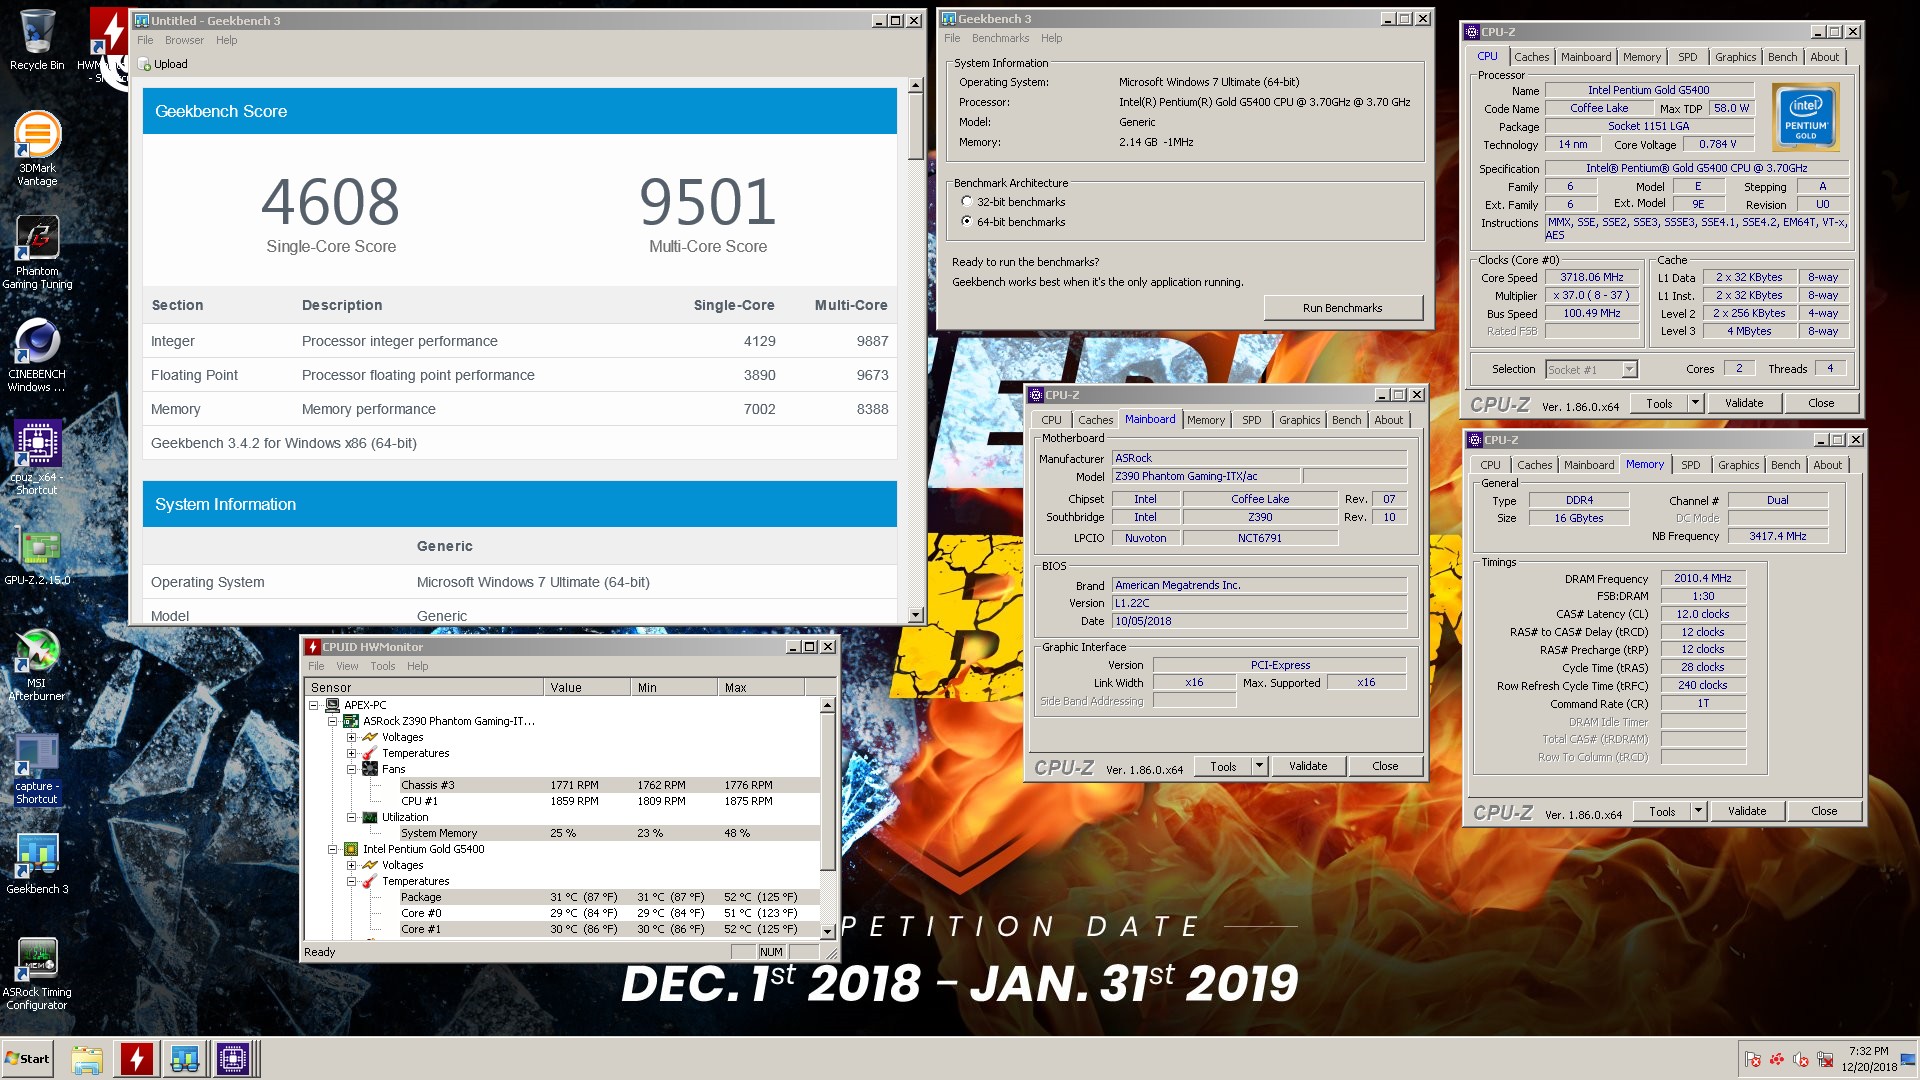Image resolution: width=1920 pixels, height=1080 pixels.
Task: Switch to SPD tab in CPU-Z Mainboard window
Action: click(1251, 420)
